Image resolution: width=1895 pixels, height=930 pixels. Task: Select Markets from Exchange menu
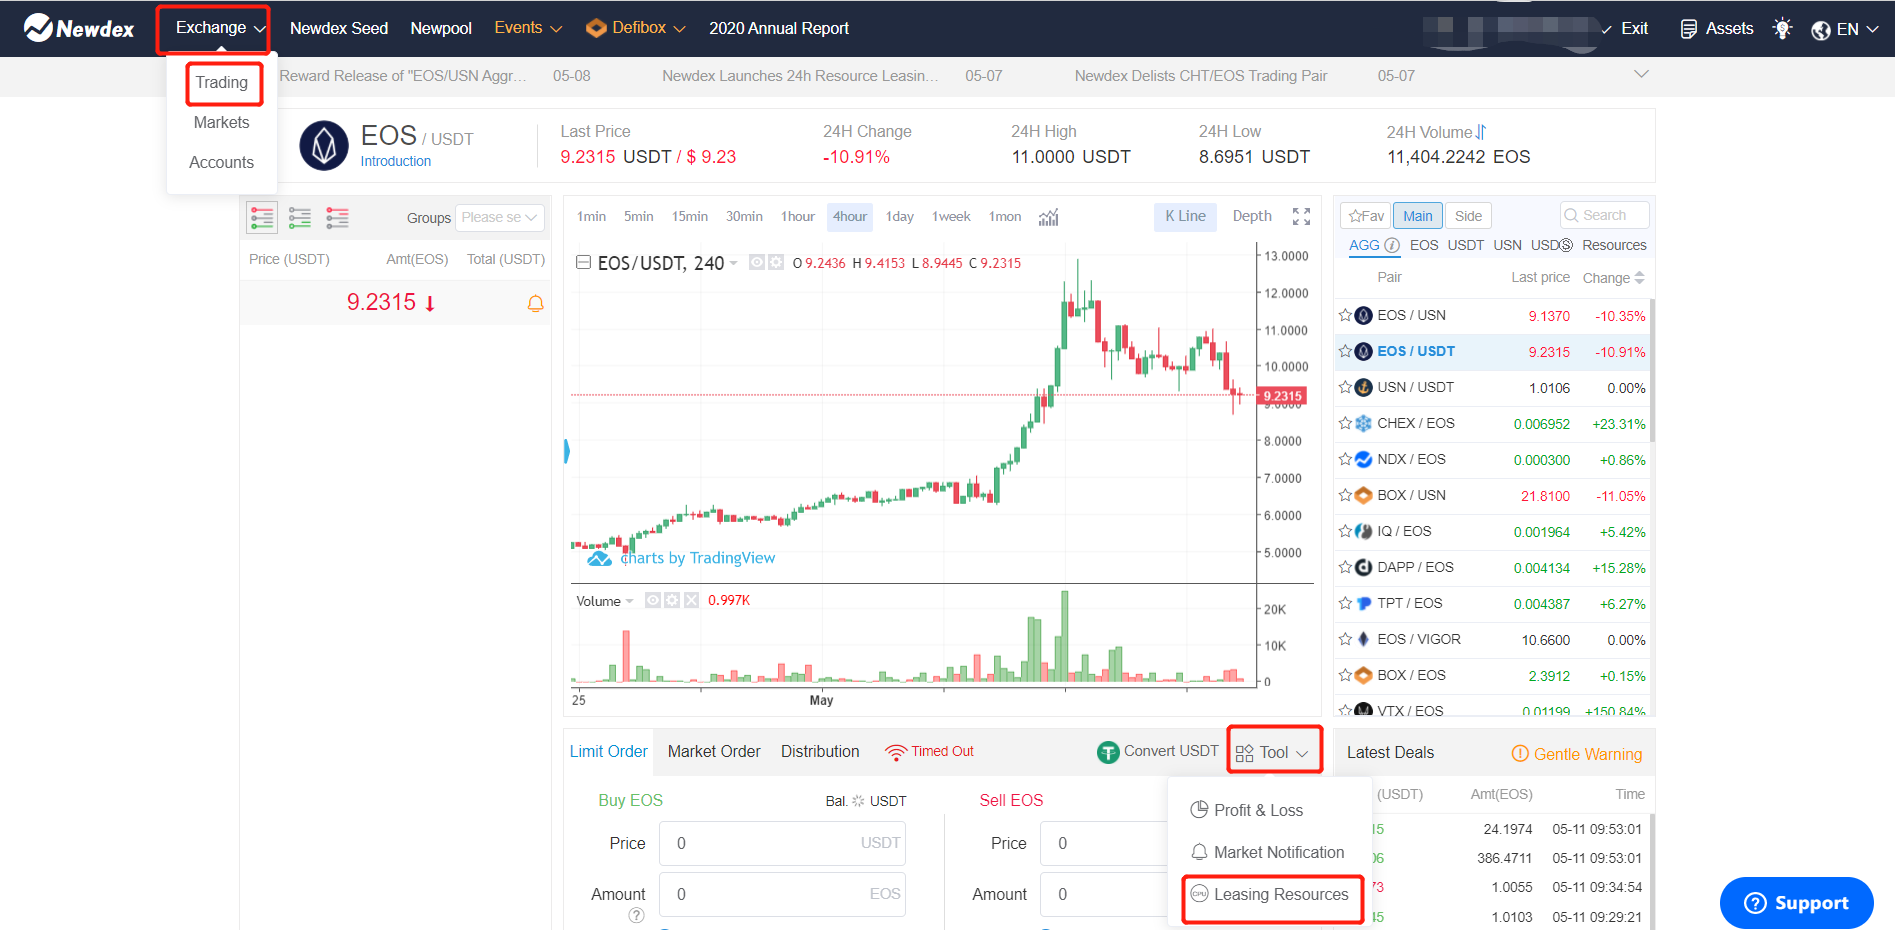click(x=222, y=122)
